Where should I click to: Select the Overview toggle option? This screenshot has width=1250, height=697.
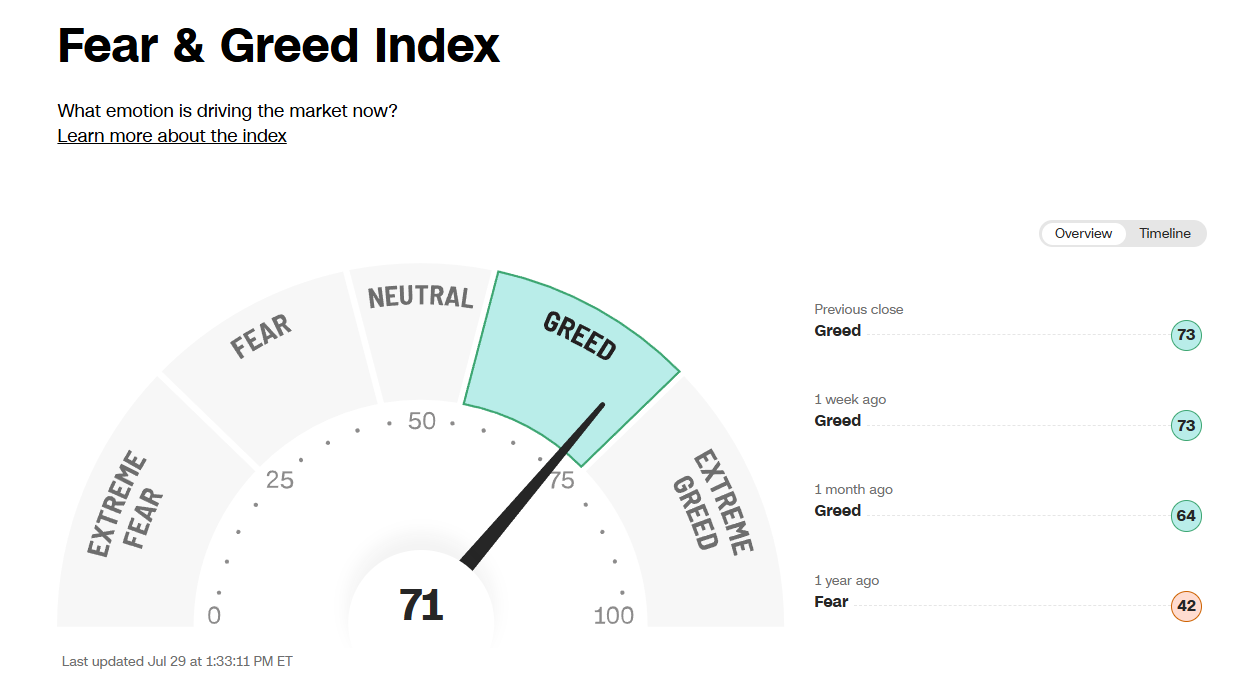coord(1083,233)
